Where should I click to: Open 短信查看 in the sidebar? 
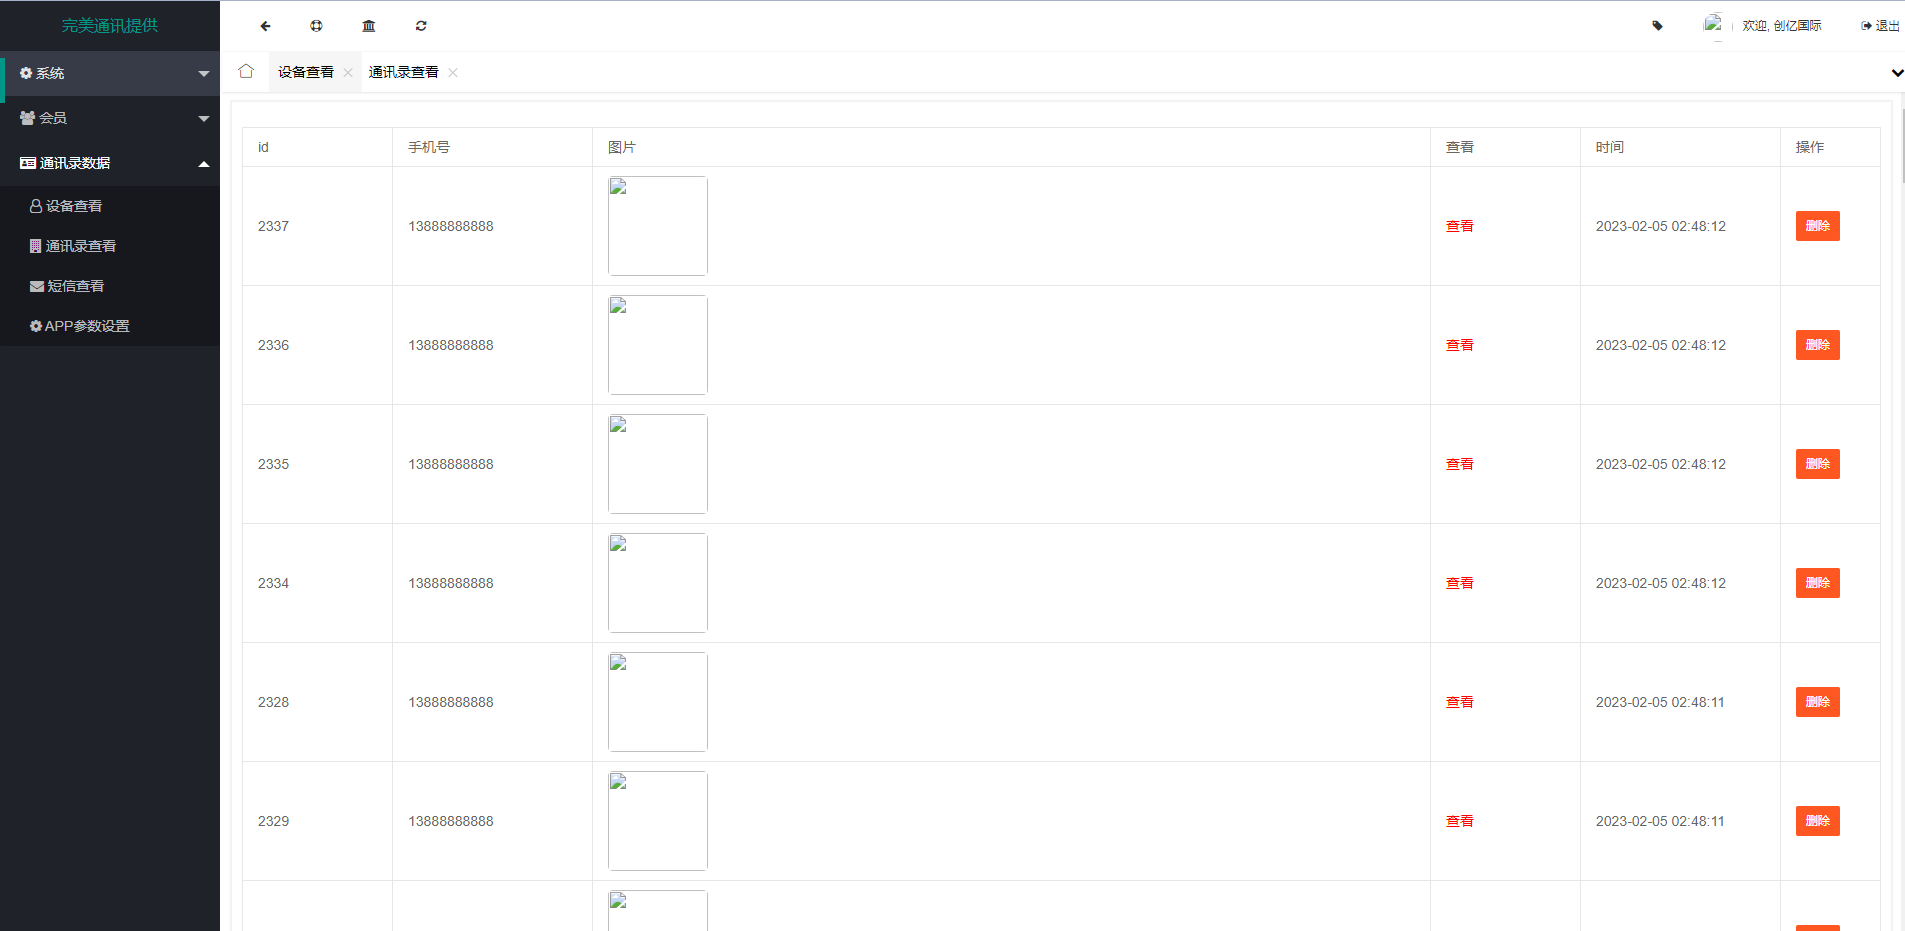pos(75,286)
